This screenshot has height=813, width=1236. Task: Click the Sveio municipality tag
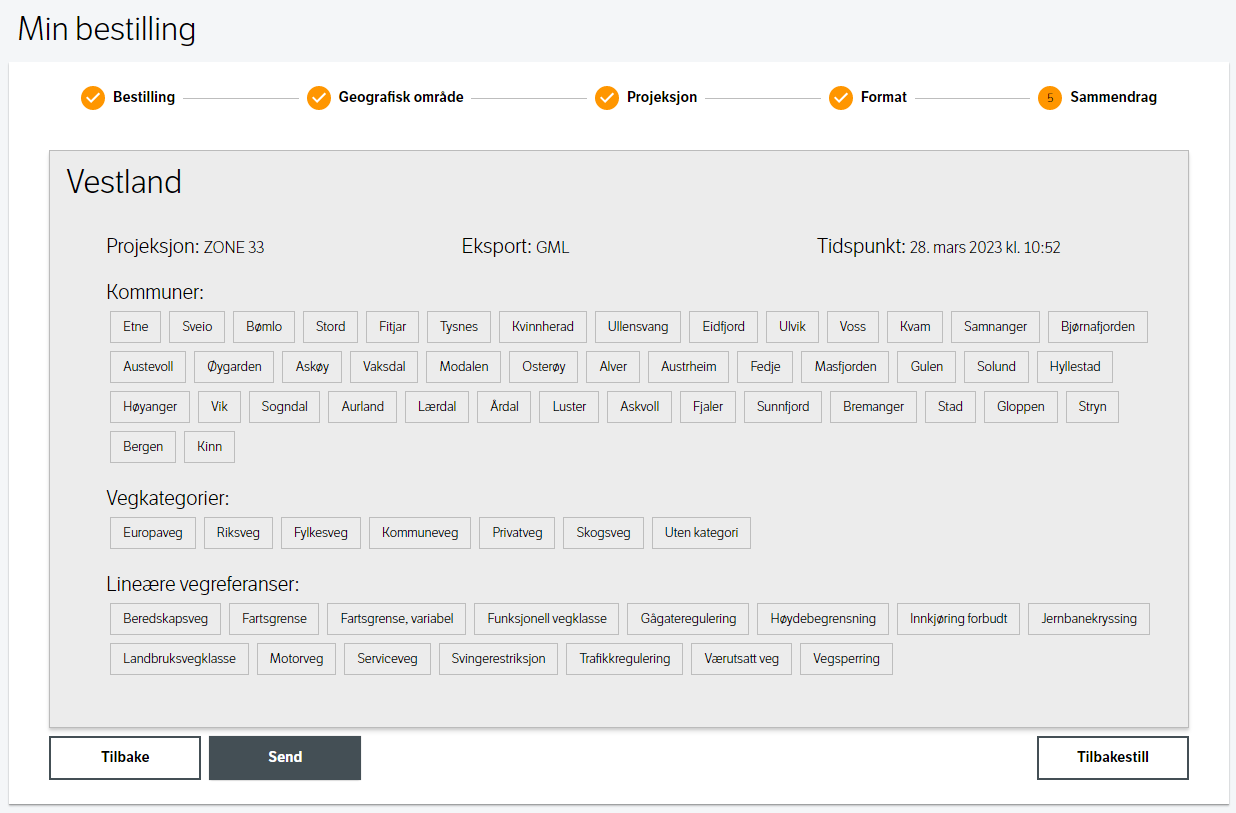[197, 327]
